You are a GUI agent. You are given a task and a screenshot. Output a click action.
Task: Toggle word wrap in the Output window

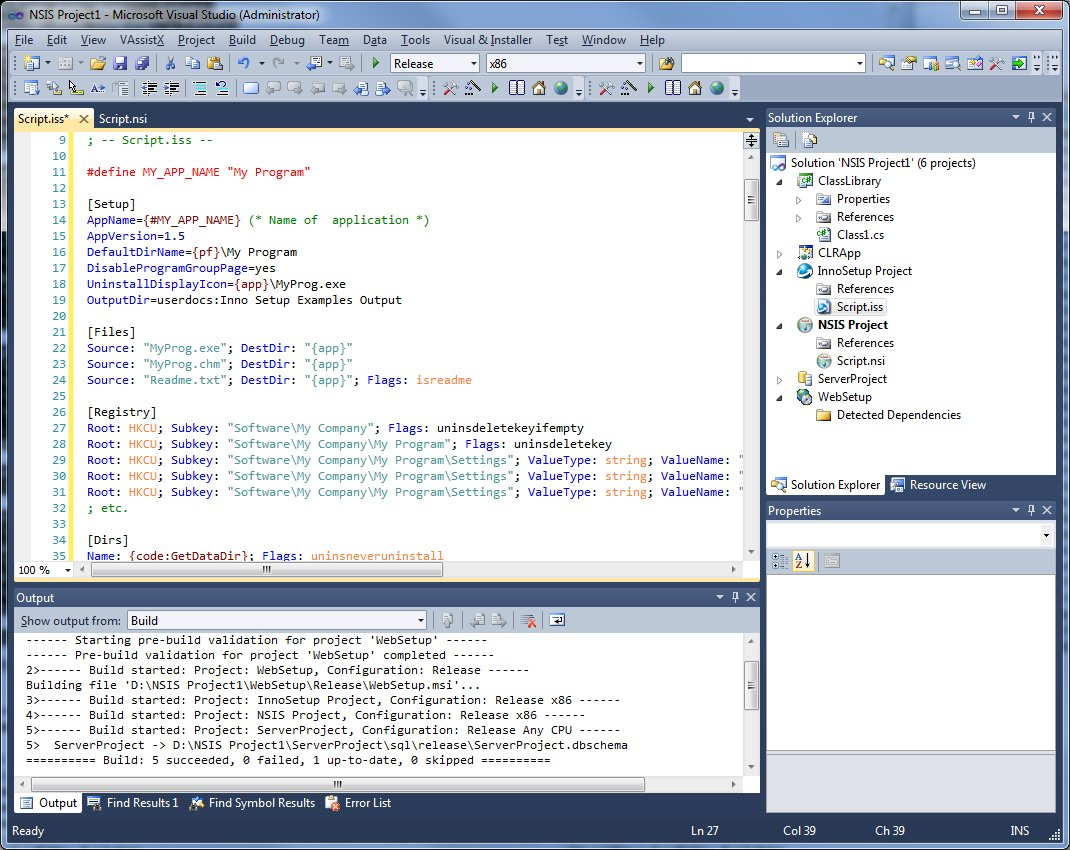tap(557, 620)
